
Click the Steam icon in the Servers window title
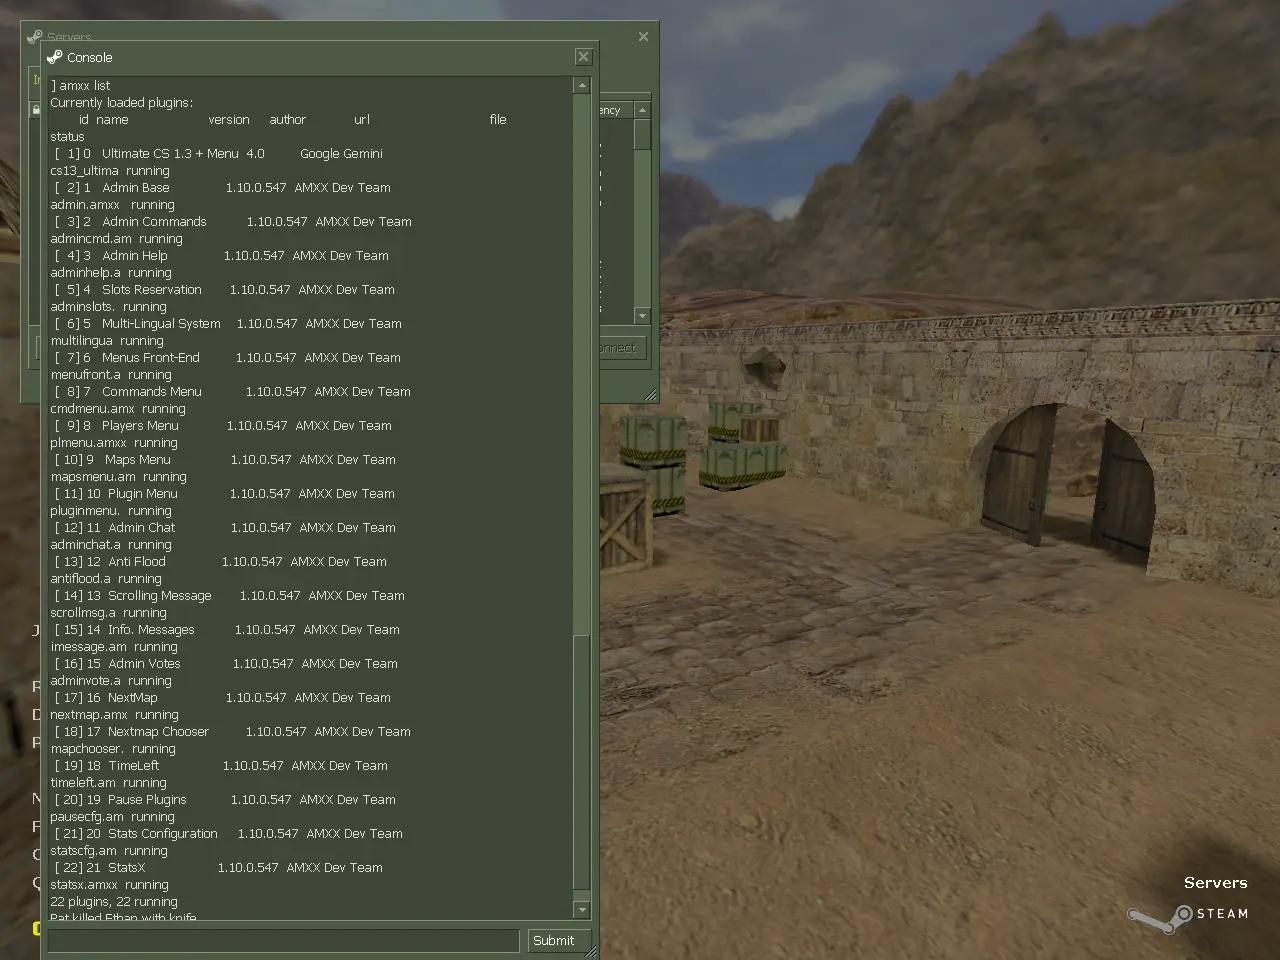tap(35, 36)
